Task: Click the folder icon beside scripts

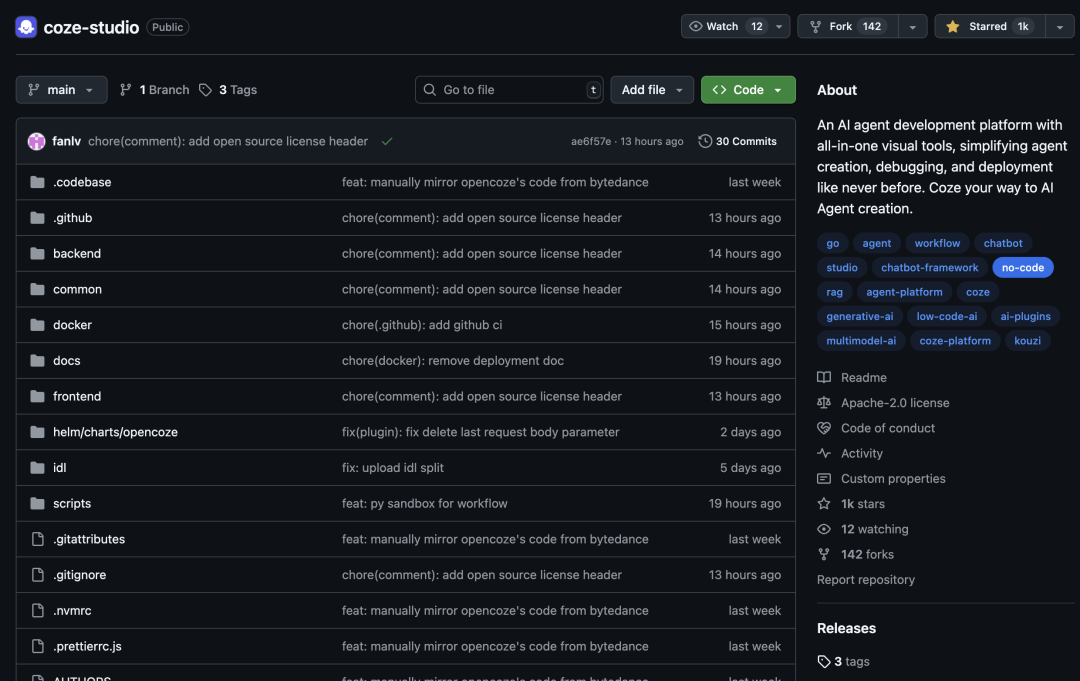Action: click(37, 503)
